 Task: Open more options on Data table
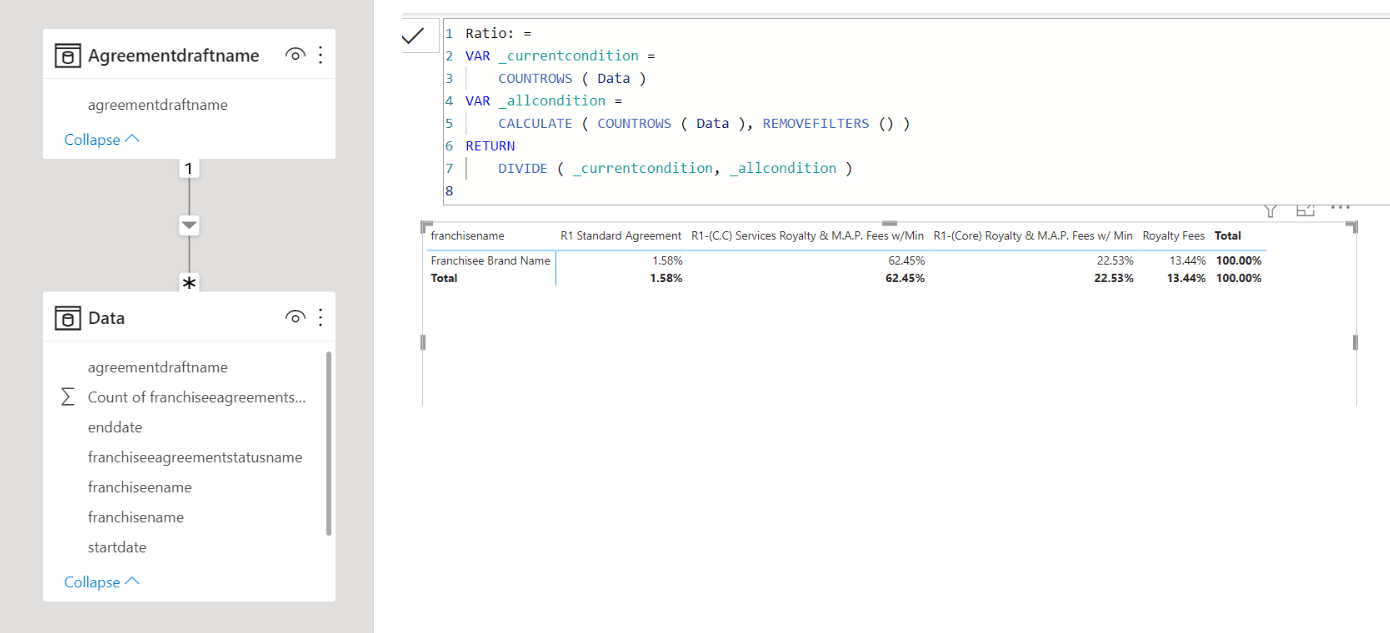click(320, 317)
